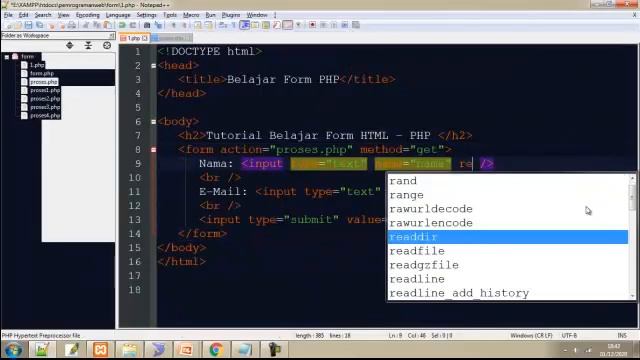Collapse the form fold marker on line 8
640x360 pixels.
point(153,150)
